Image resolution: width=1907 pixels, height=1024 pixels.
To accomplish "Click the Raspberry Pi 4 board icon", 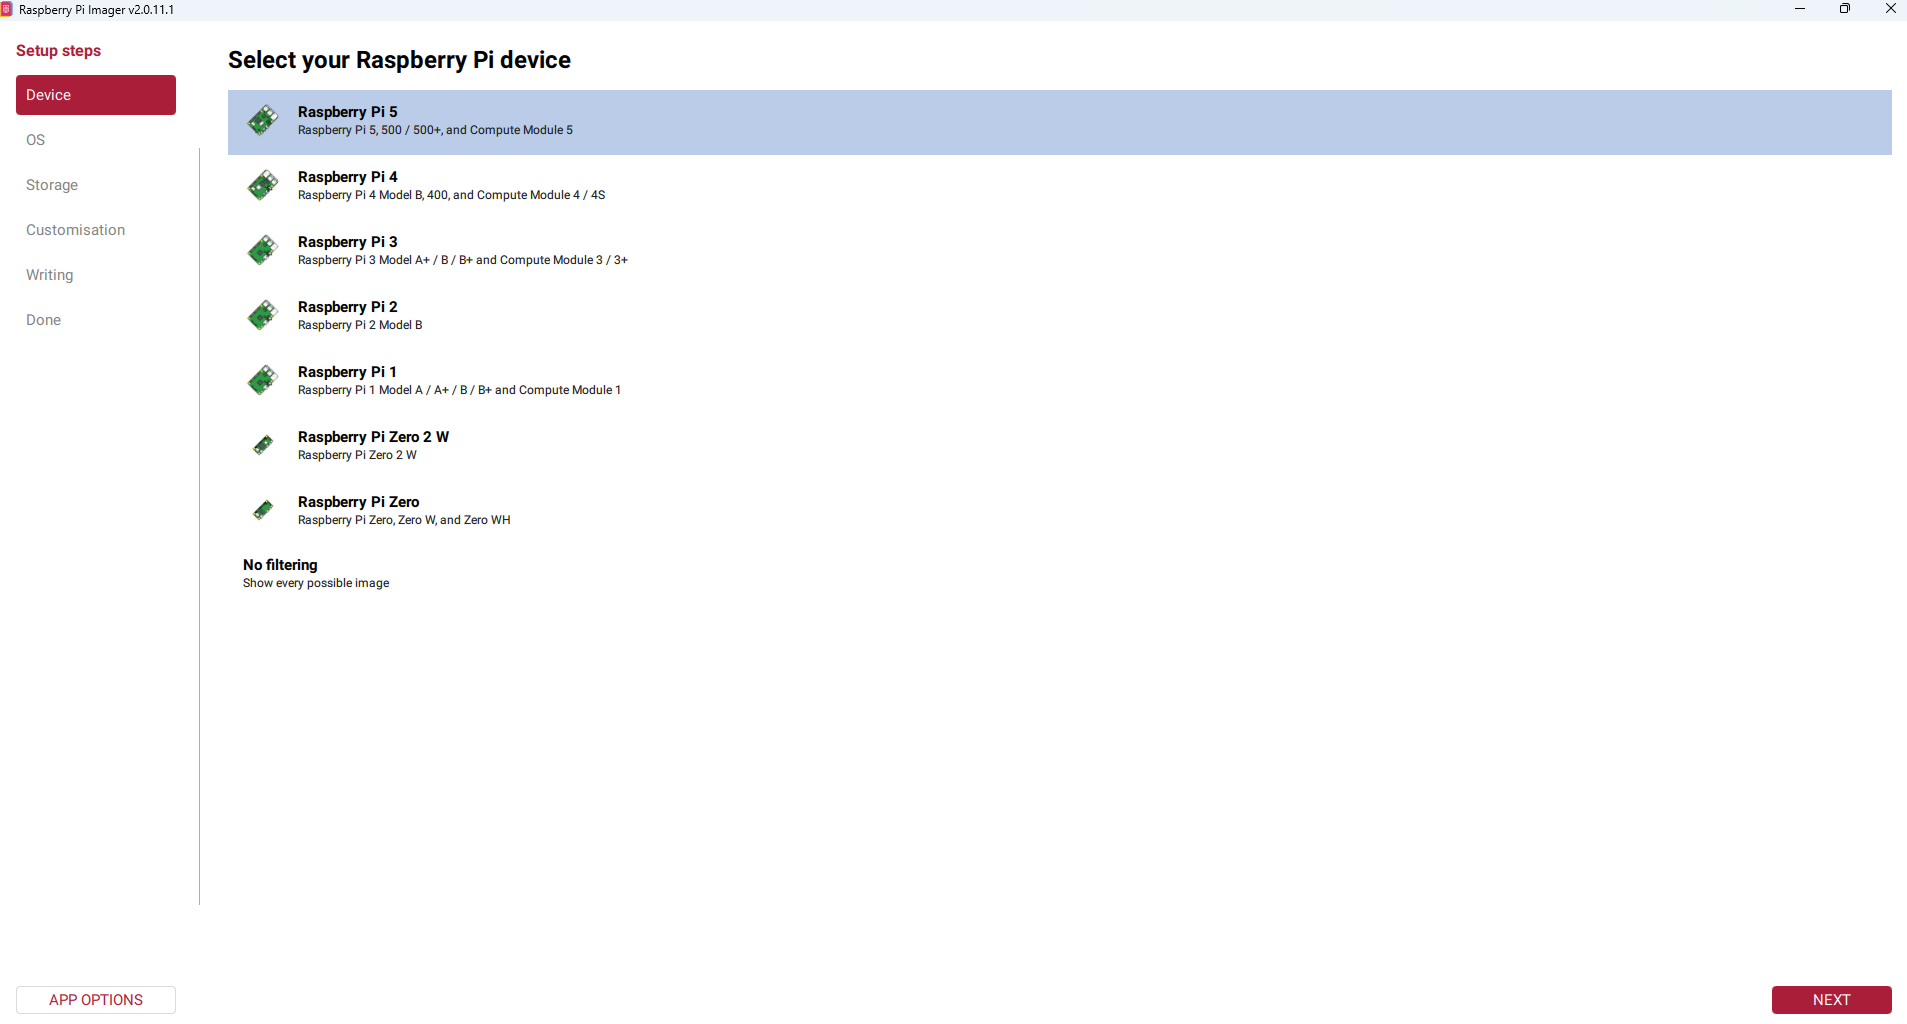I will tap(263, 186).
